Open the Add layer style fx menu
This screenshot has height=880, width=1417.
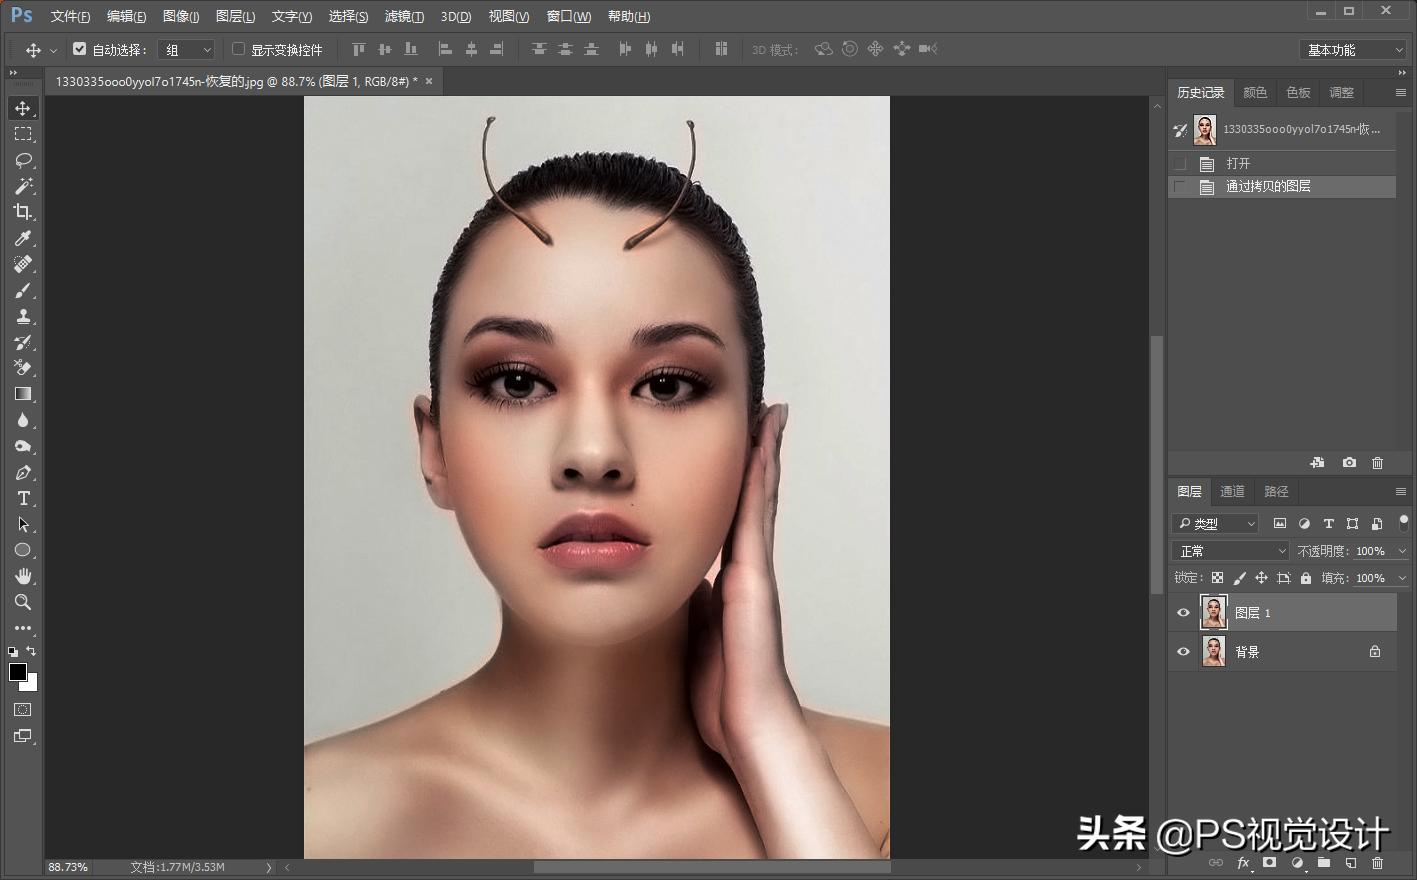(1244, 862)
